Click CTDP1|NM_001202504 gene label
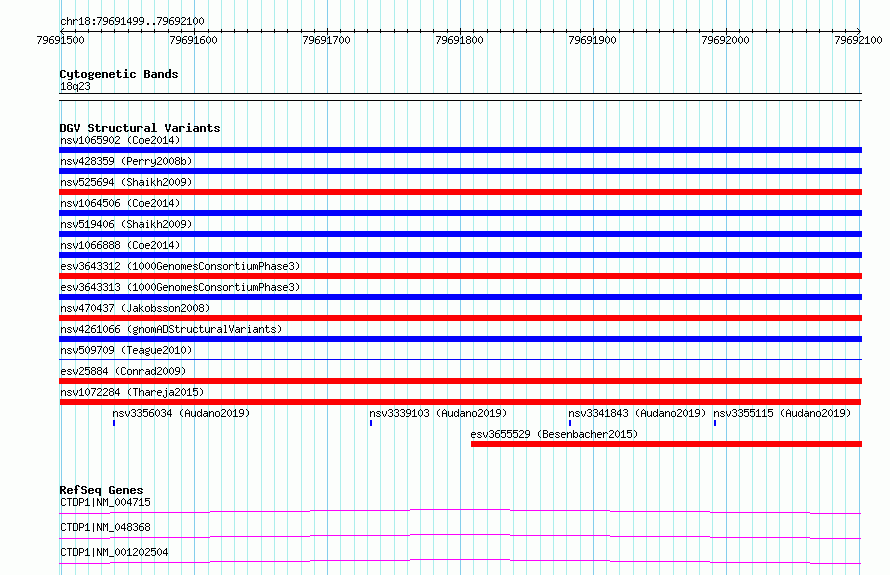Image resolution: width=890 pixels, height=575 pixels. (x=114, y=552)
